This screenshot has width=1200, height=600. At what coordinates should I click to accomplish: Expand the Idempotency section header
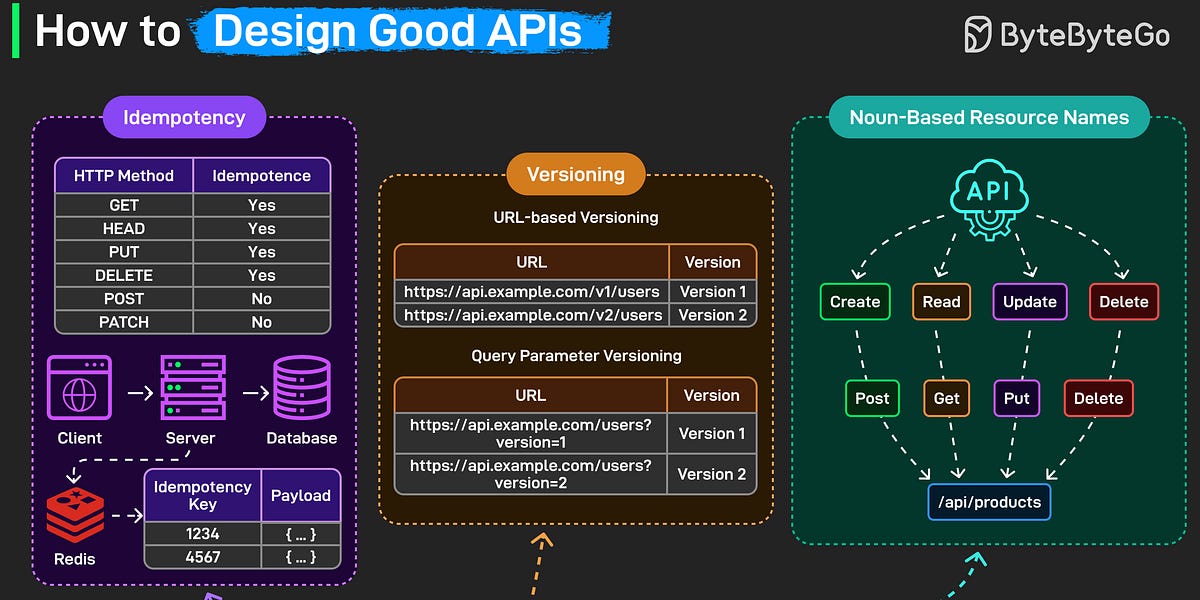pos(184,117)
